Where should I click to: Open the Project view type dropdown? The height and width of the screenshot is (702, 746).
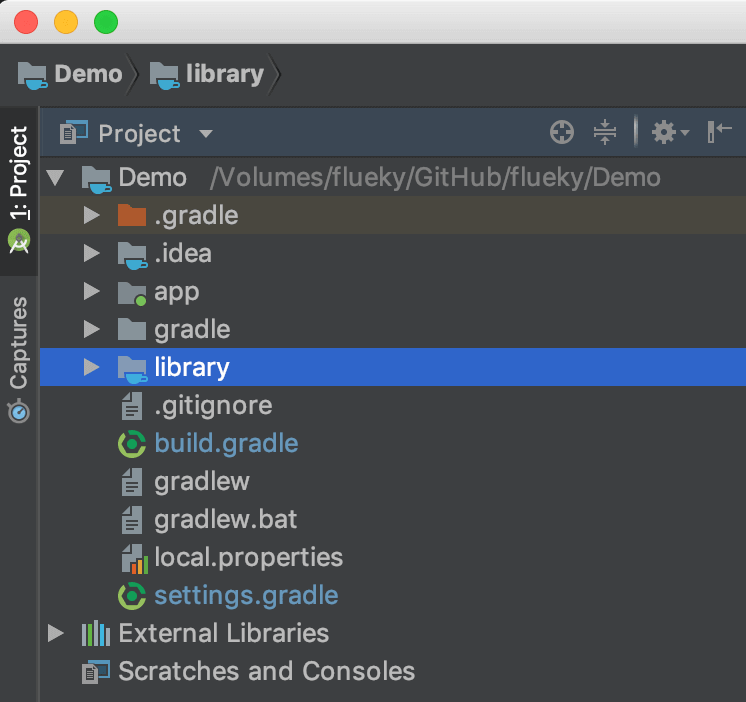pyautogui.click(x=206, y=133)
